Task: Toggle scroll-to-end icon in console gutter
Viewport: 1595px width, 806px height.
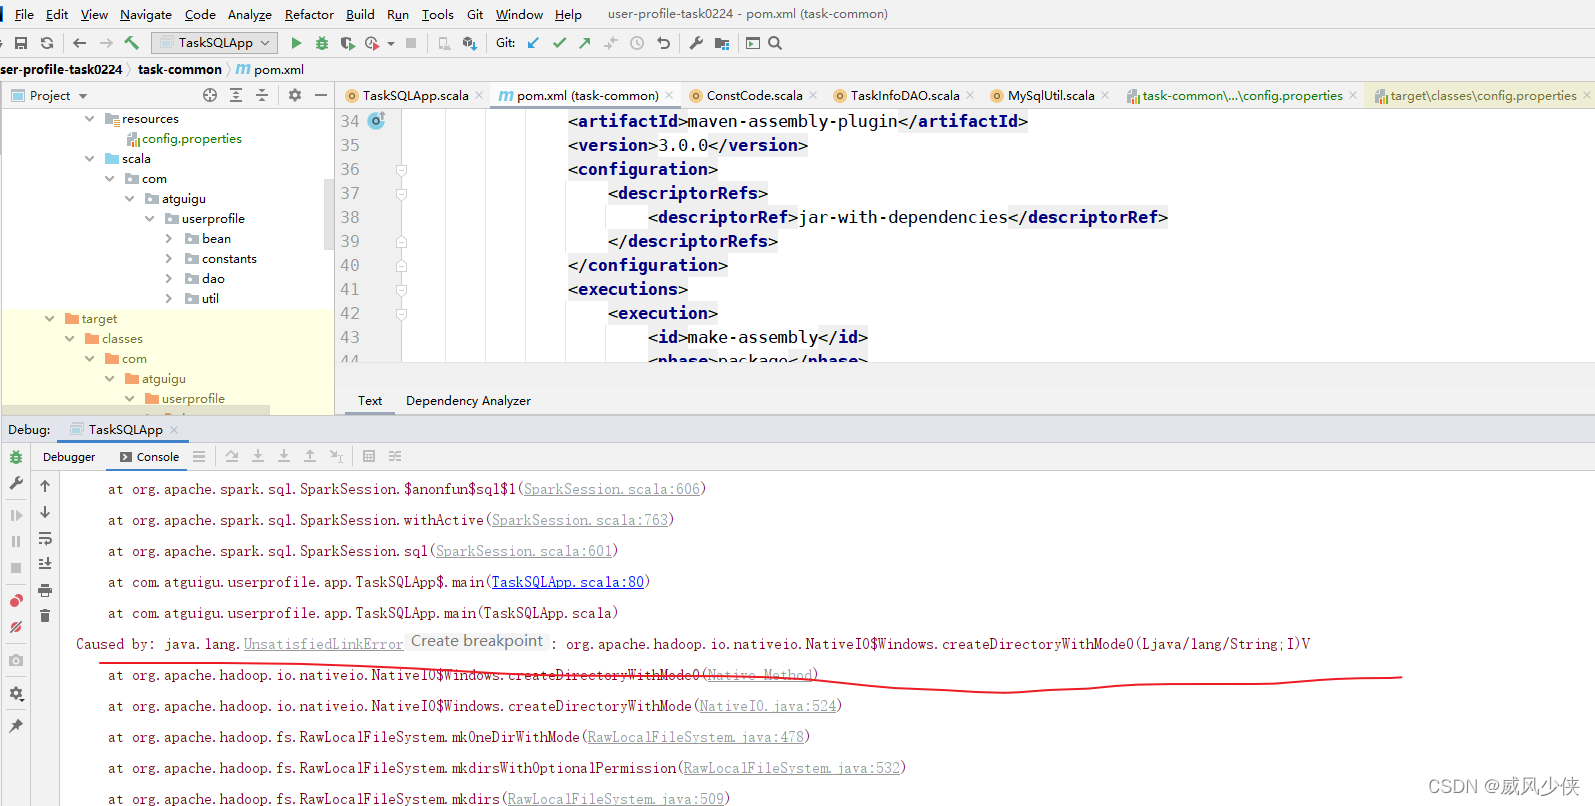Action: (x=45, y=564)
